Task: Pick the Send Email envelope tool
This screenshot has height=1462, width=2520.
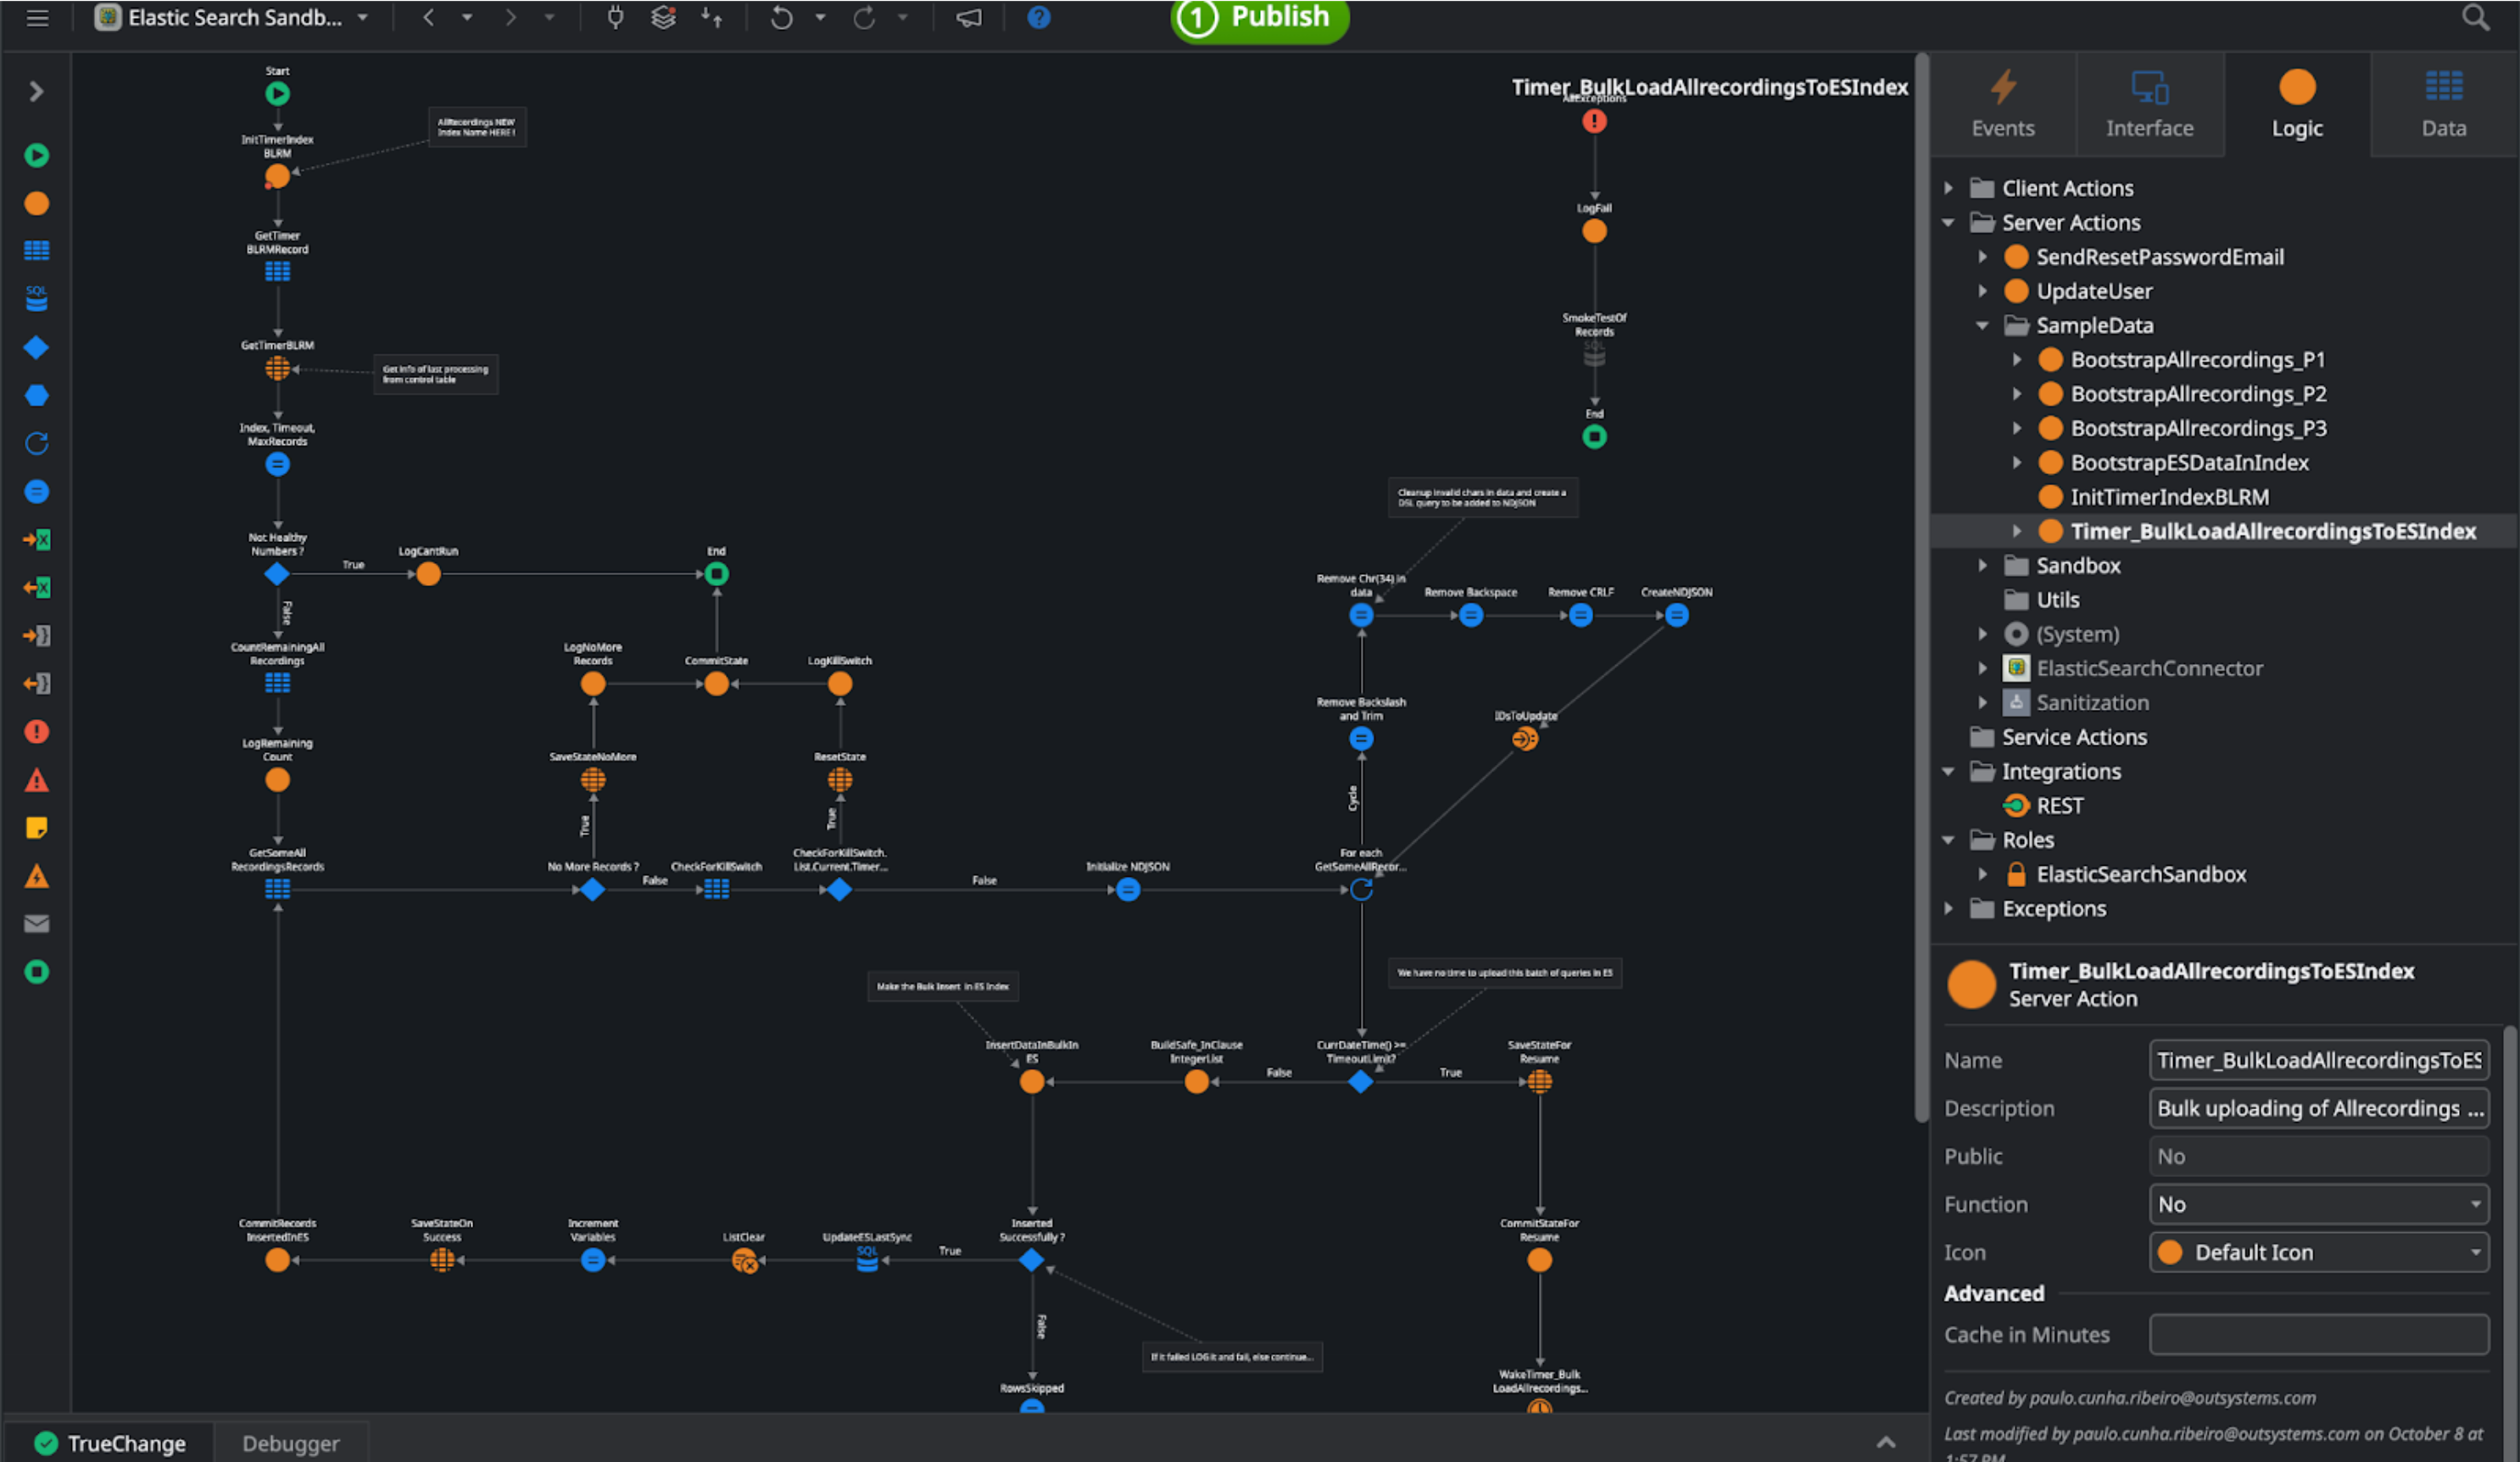Action: point(37,924)
